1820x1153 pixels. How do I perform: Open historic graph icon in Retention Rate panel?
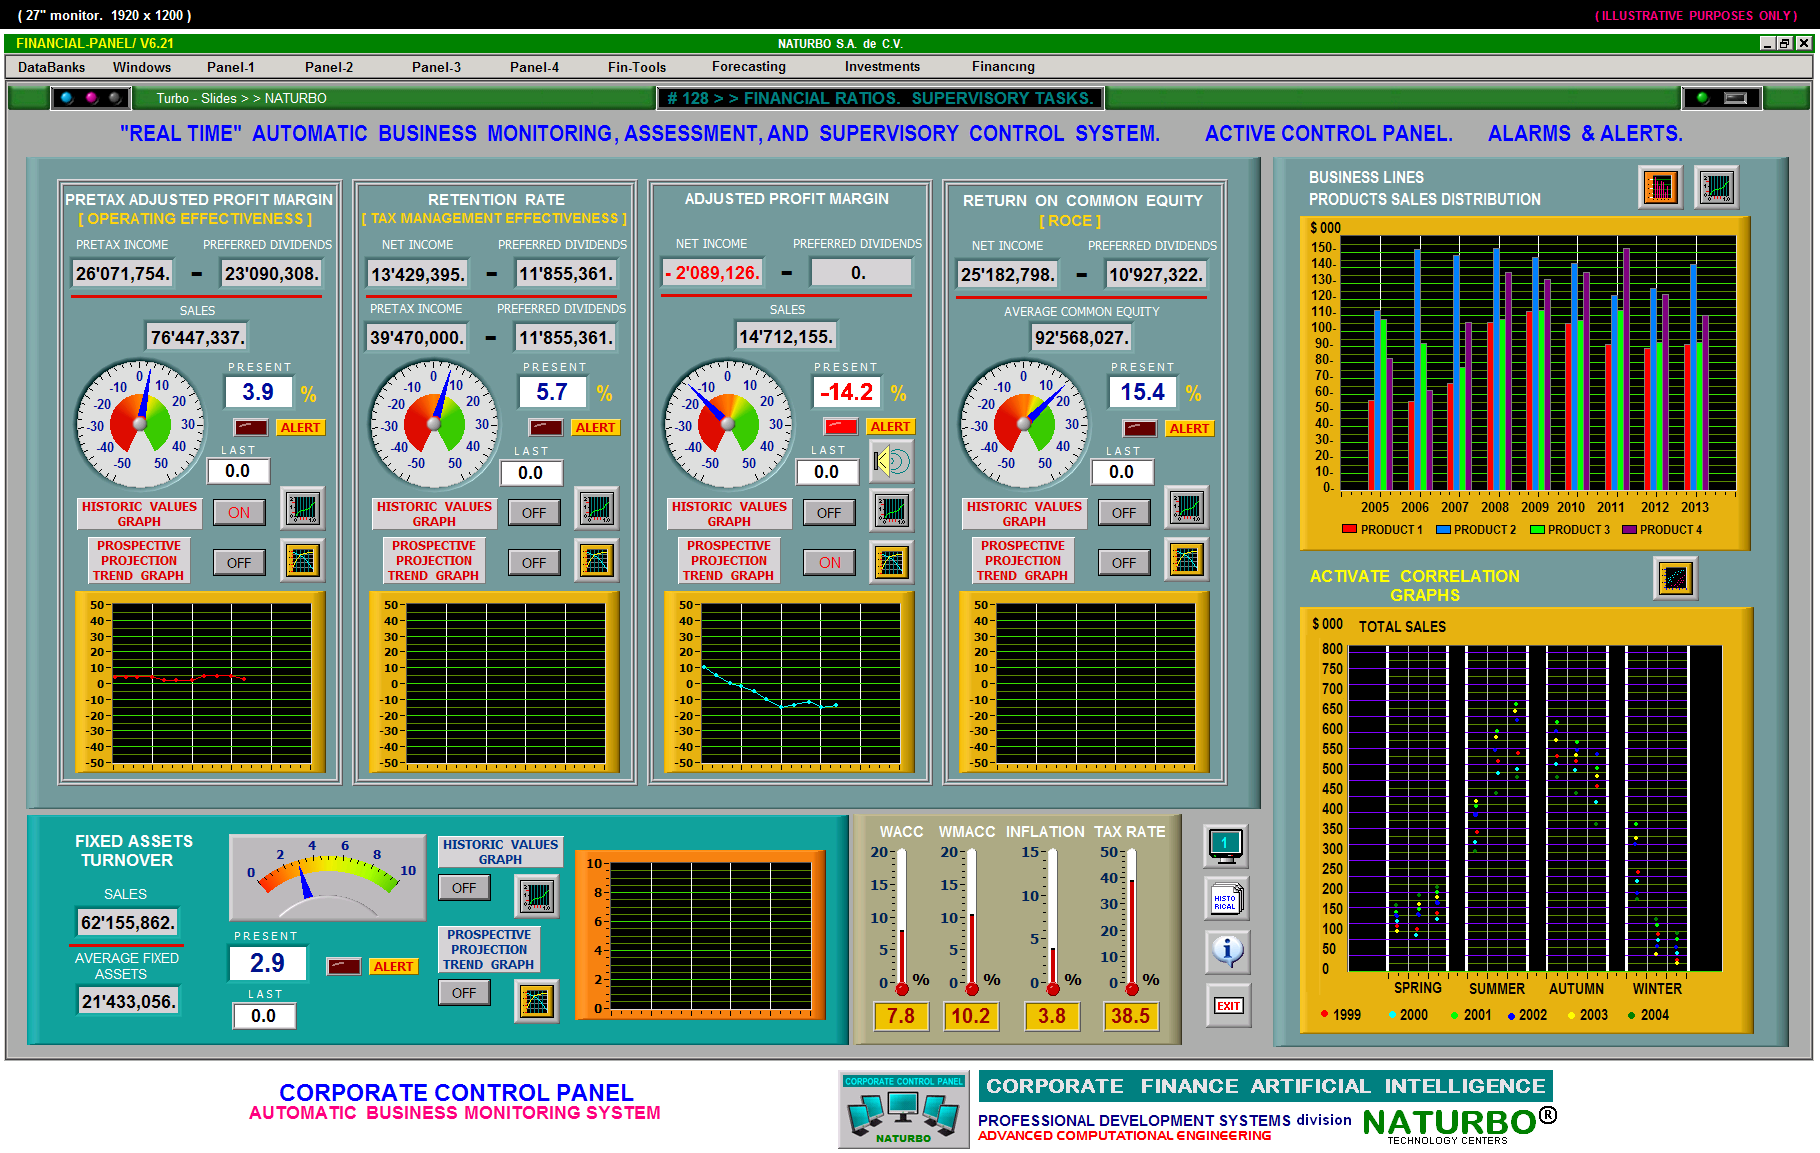point(597,509)
